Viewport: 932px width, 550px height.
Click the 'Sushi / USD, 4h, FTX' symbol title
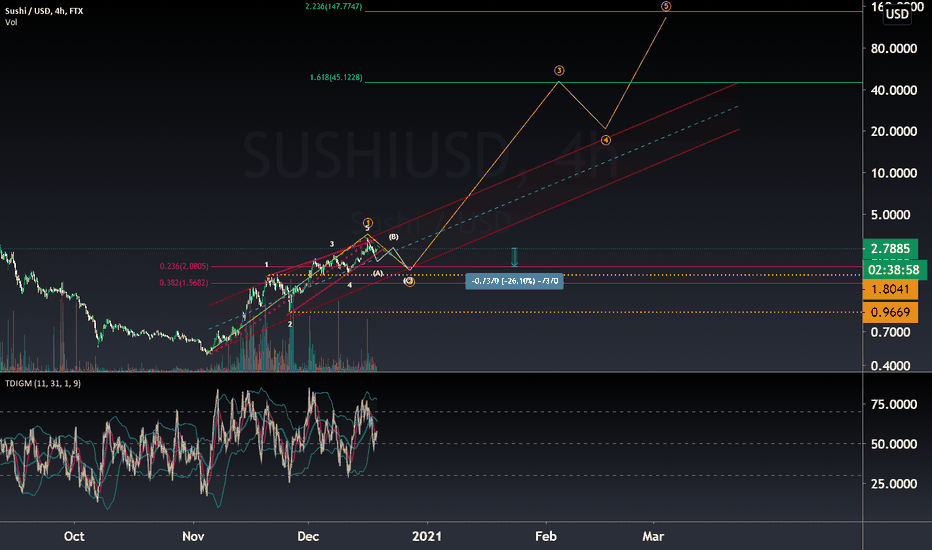click(x=44, y=11)
